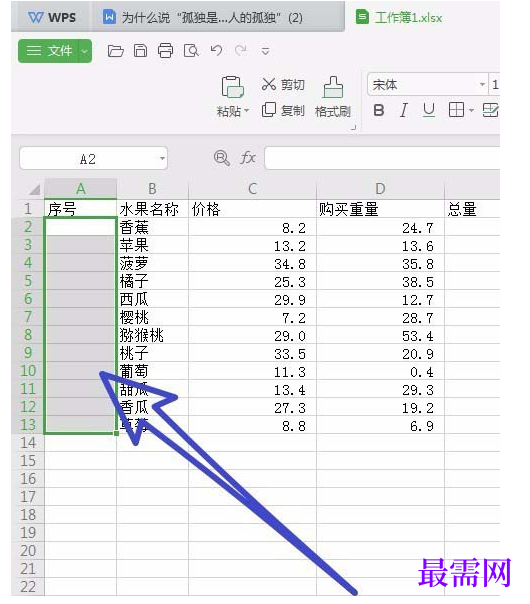
Task: Click Cut (剪切) scissors button
Action: tap(283, 84)
